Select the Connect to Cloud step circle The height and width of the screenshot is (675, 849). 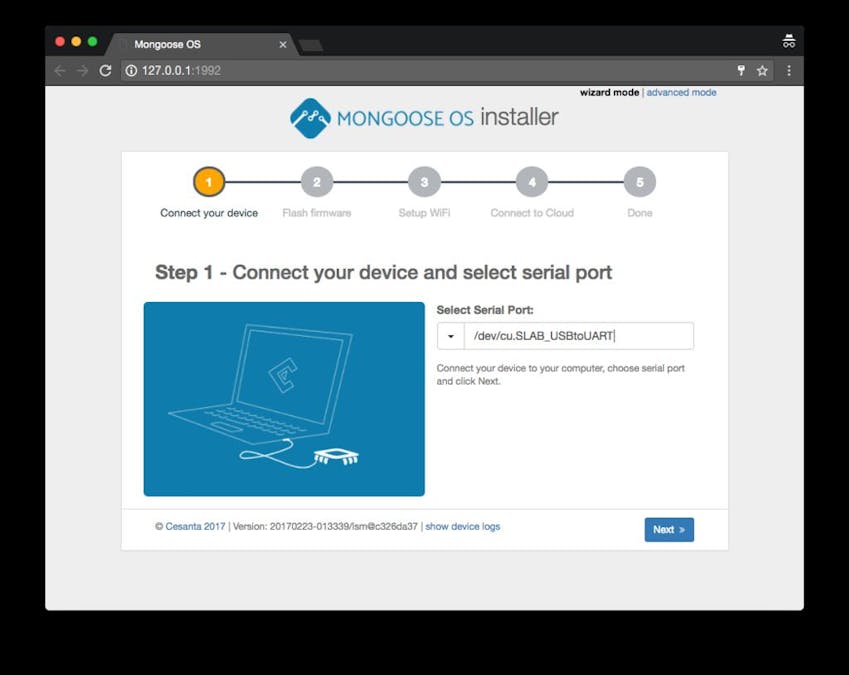(x=531, y=183)
